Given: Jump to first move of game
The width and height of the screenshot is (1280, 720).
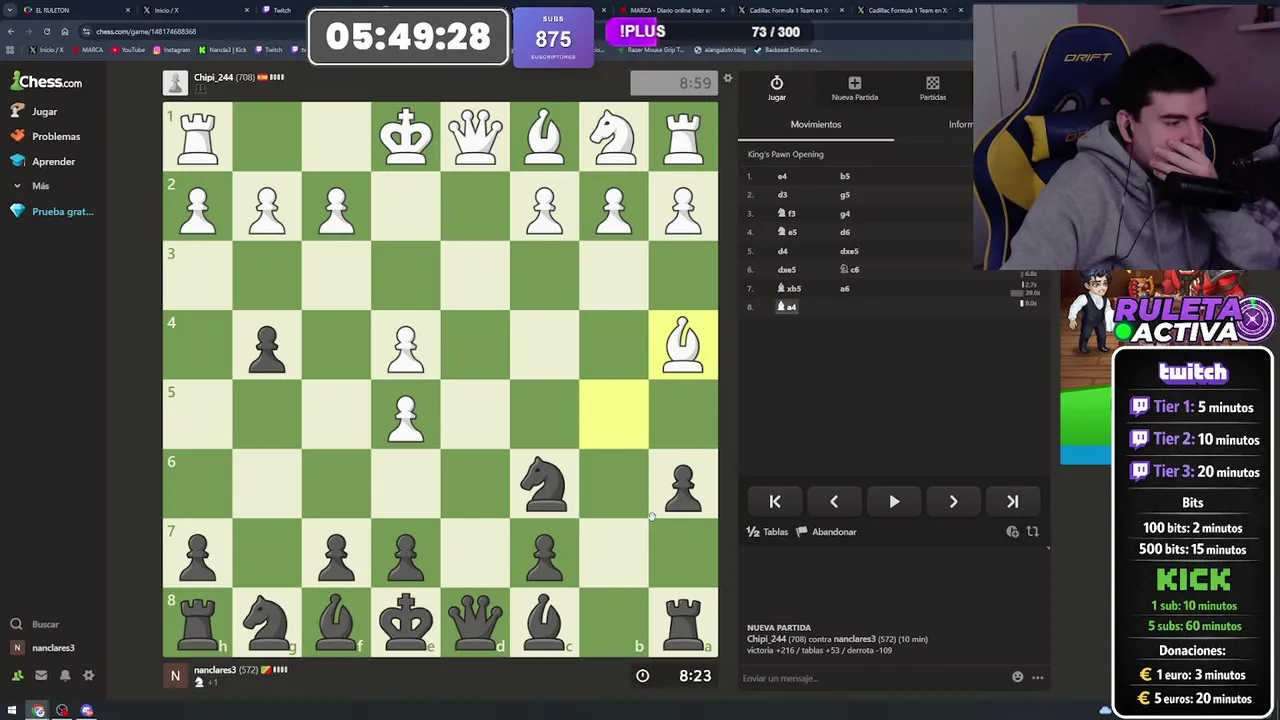Looking at the screenshot, I should [x=775, y=502].
